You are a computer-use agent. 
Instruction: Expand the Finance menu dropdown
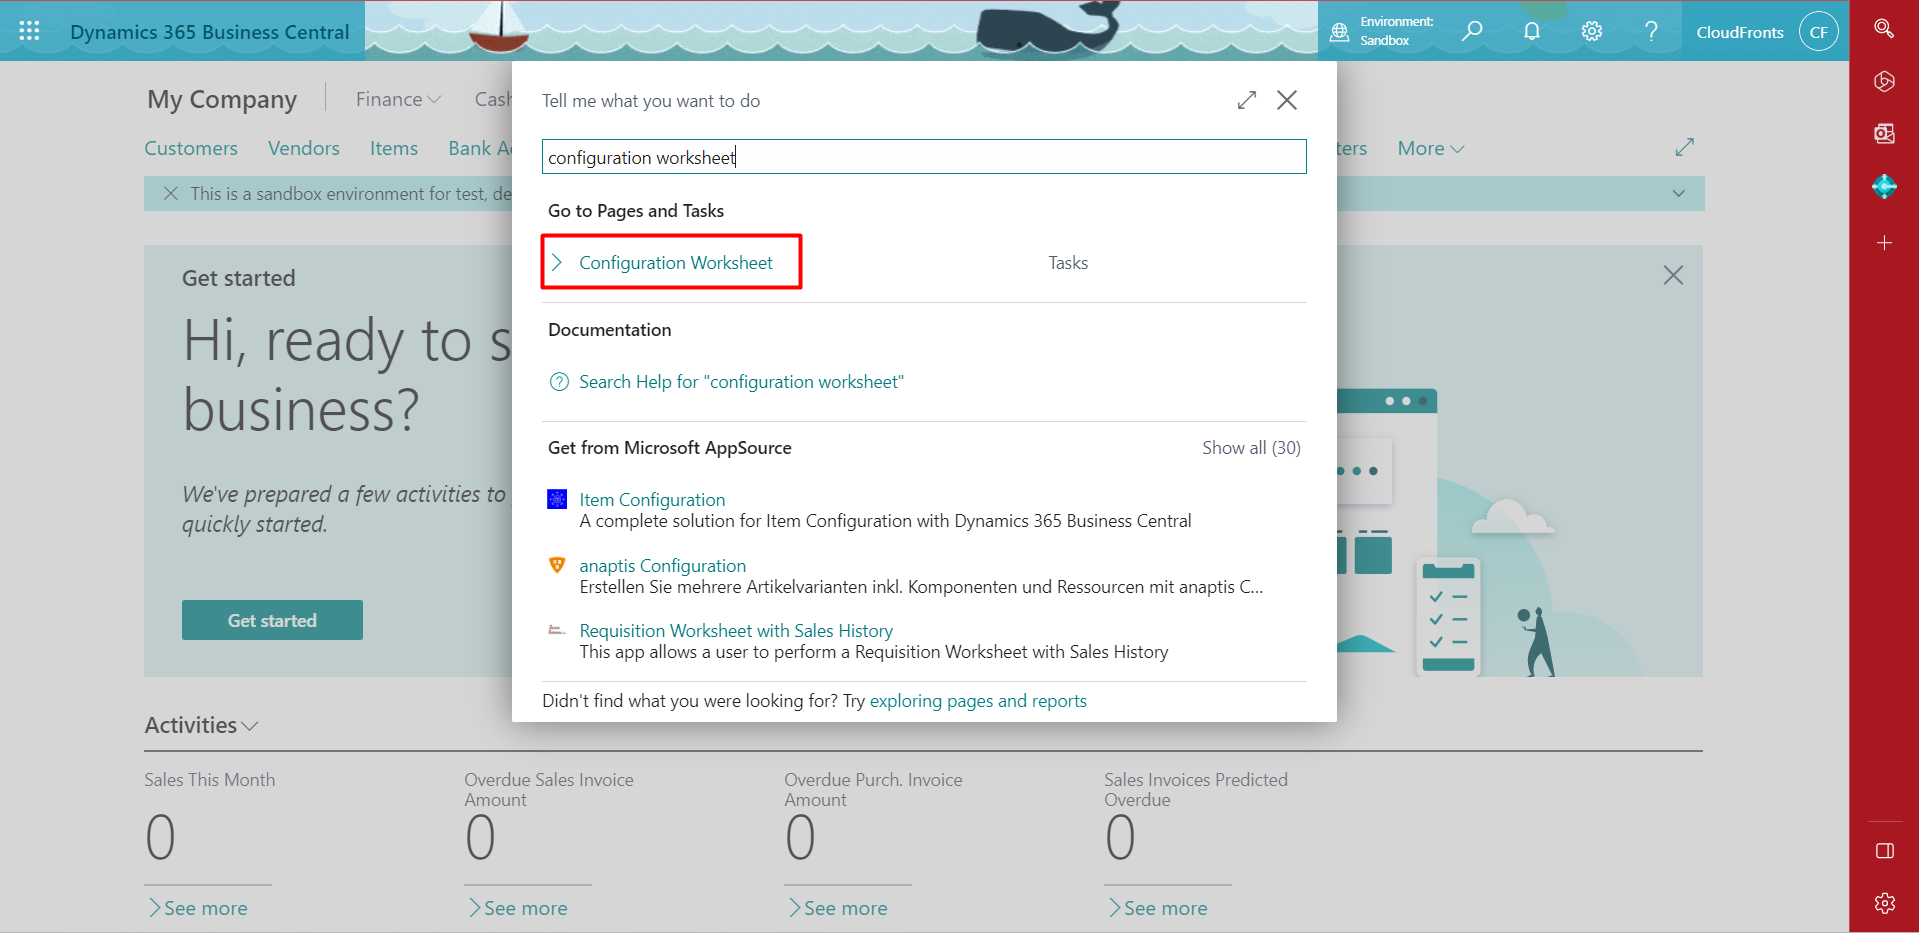(398, 99)
